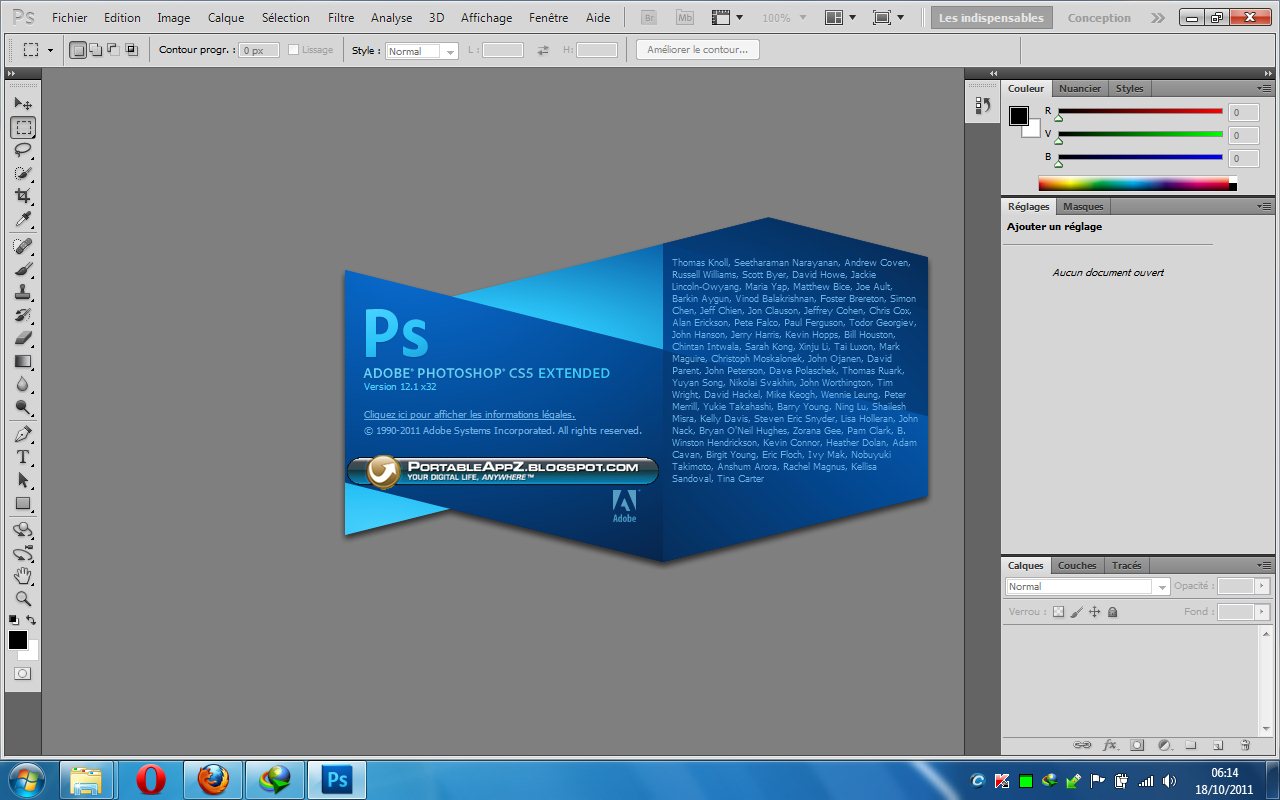Reset to default foreground and background colors

[14, 620]
